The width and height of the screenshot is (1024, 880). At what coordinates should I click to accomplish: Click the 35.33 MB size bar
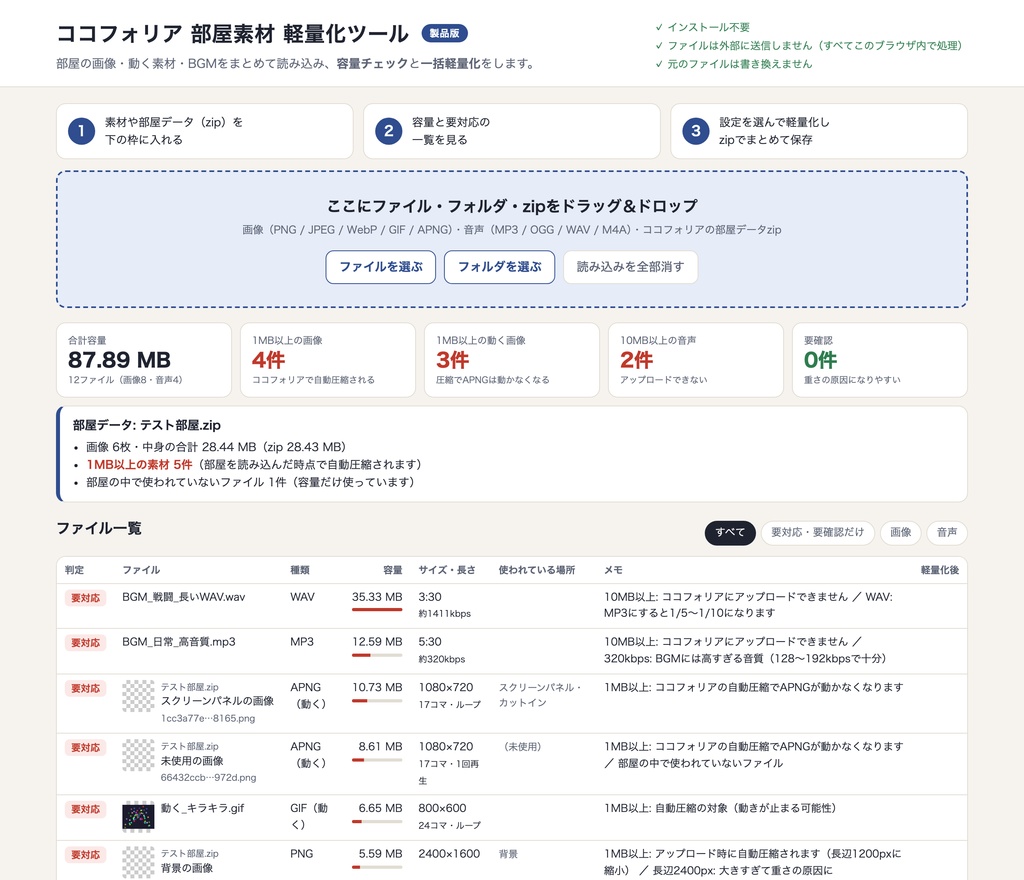(377, 610)
